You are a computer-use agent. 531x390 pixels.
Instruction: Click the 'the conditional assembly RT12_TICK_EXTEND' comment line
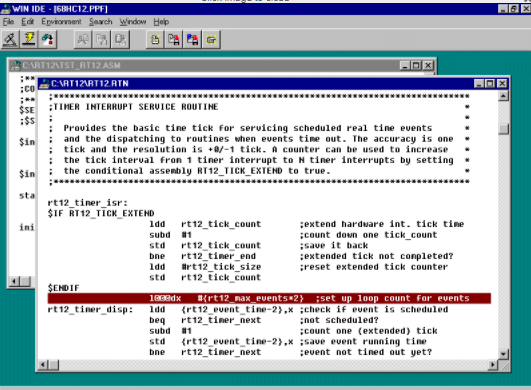point(197,171)
